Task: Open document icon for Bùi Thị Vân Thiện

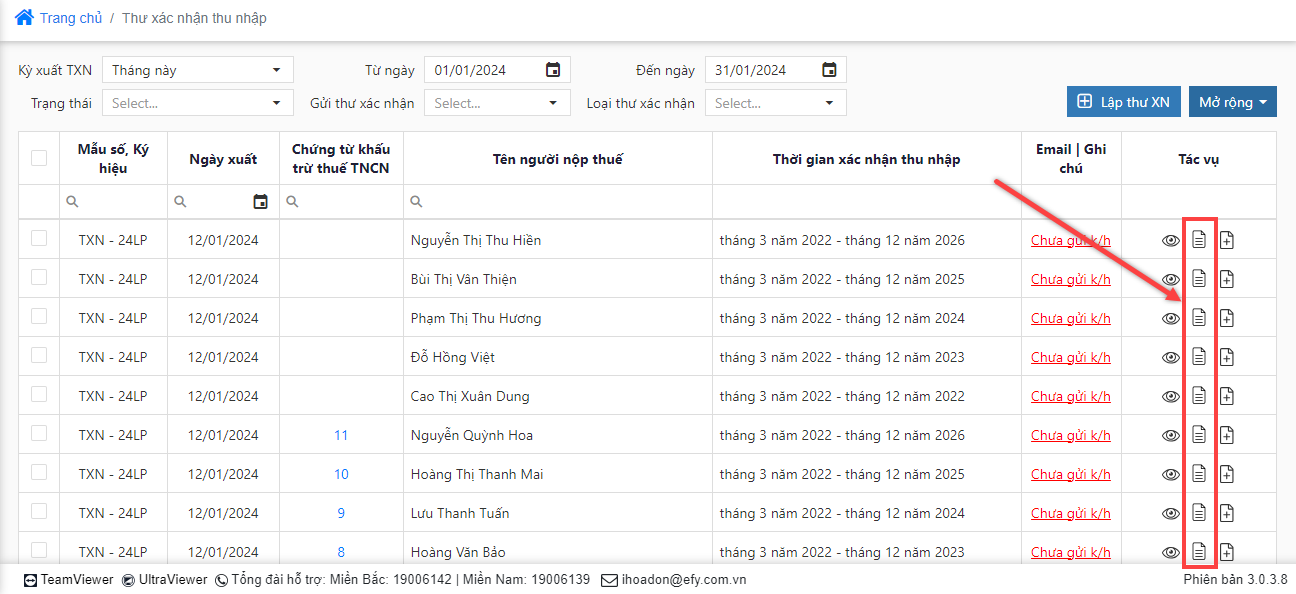Action: [x=1199, y=279]
